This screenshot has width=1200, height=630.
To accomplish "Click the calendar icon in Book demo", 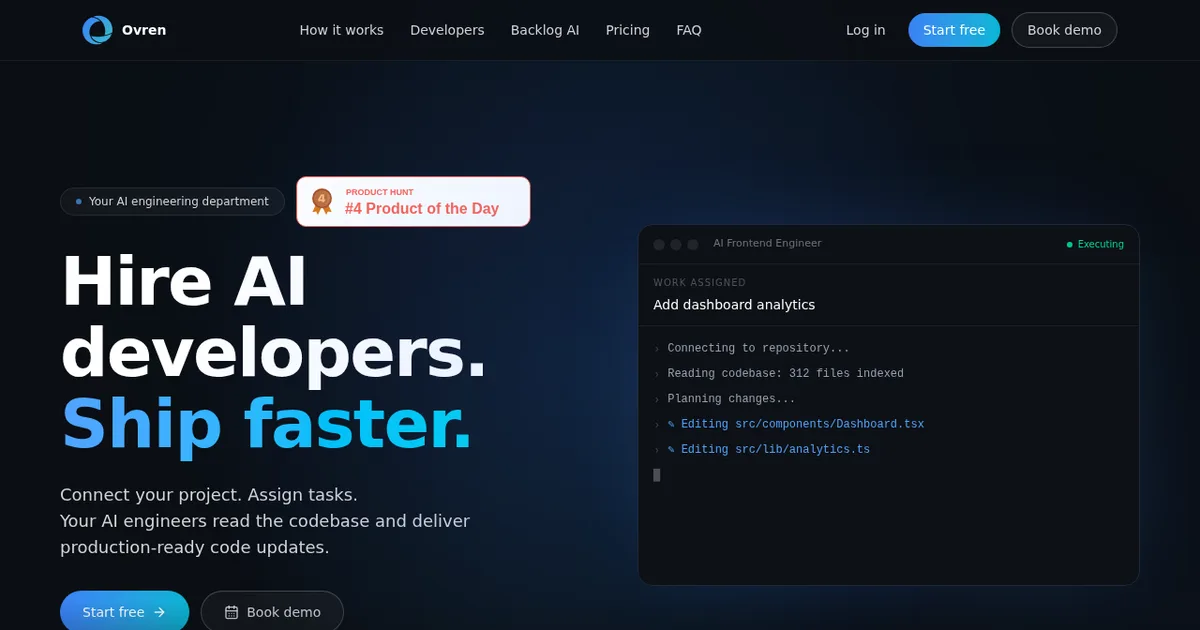I will click(x=231, y=612).
